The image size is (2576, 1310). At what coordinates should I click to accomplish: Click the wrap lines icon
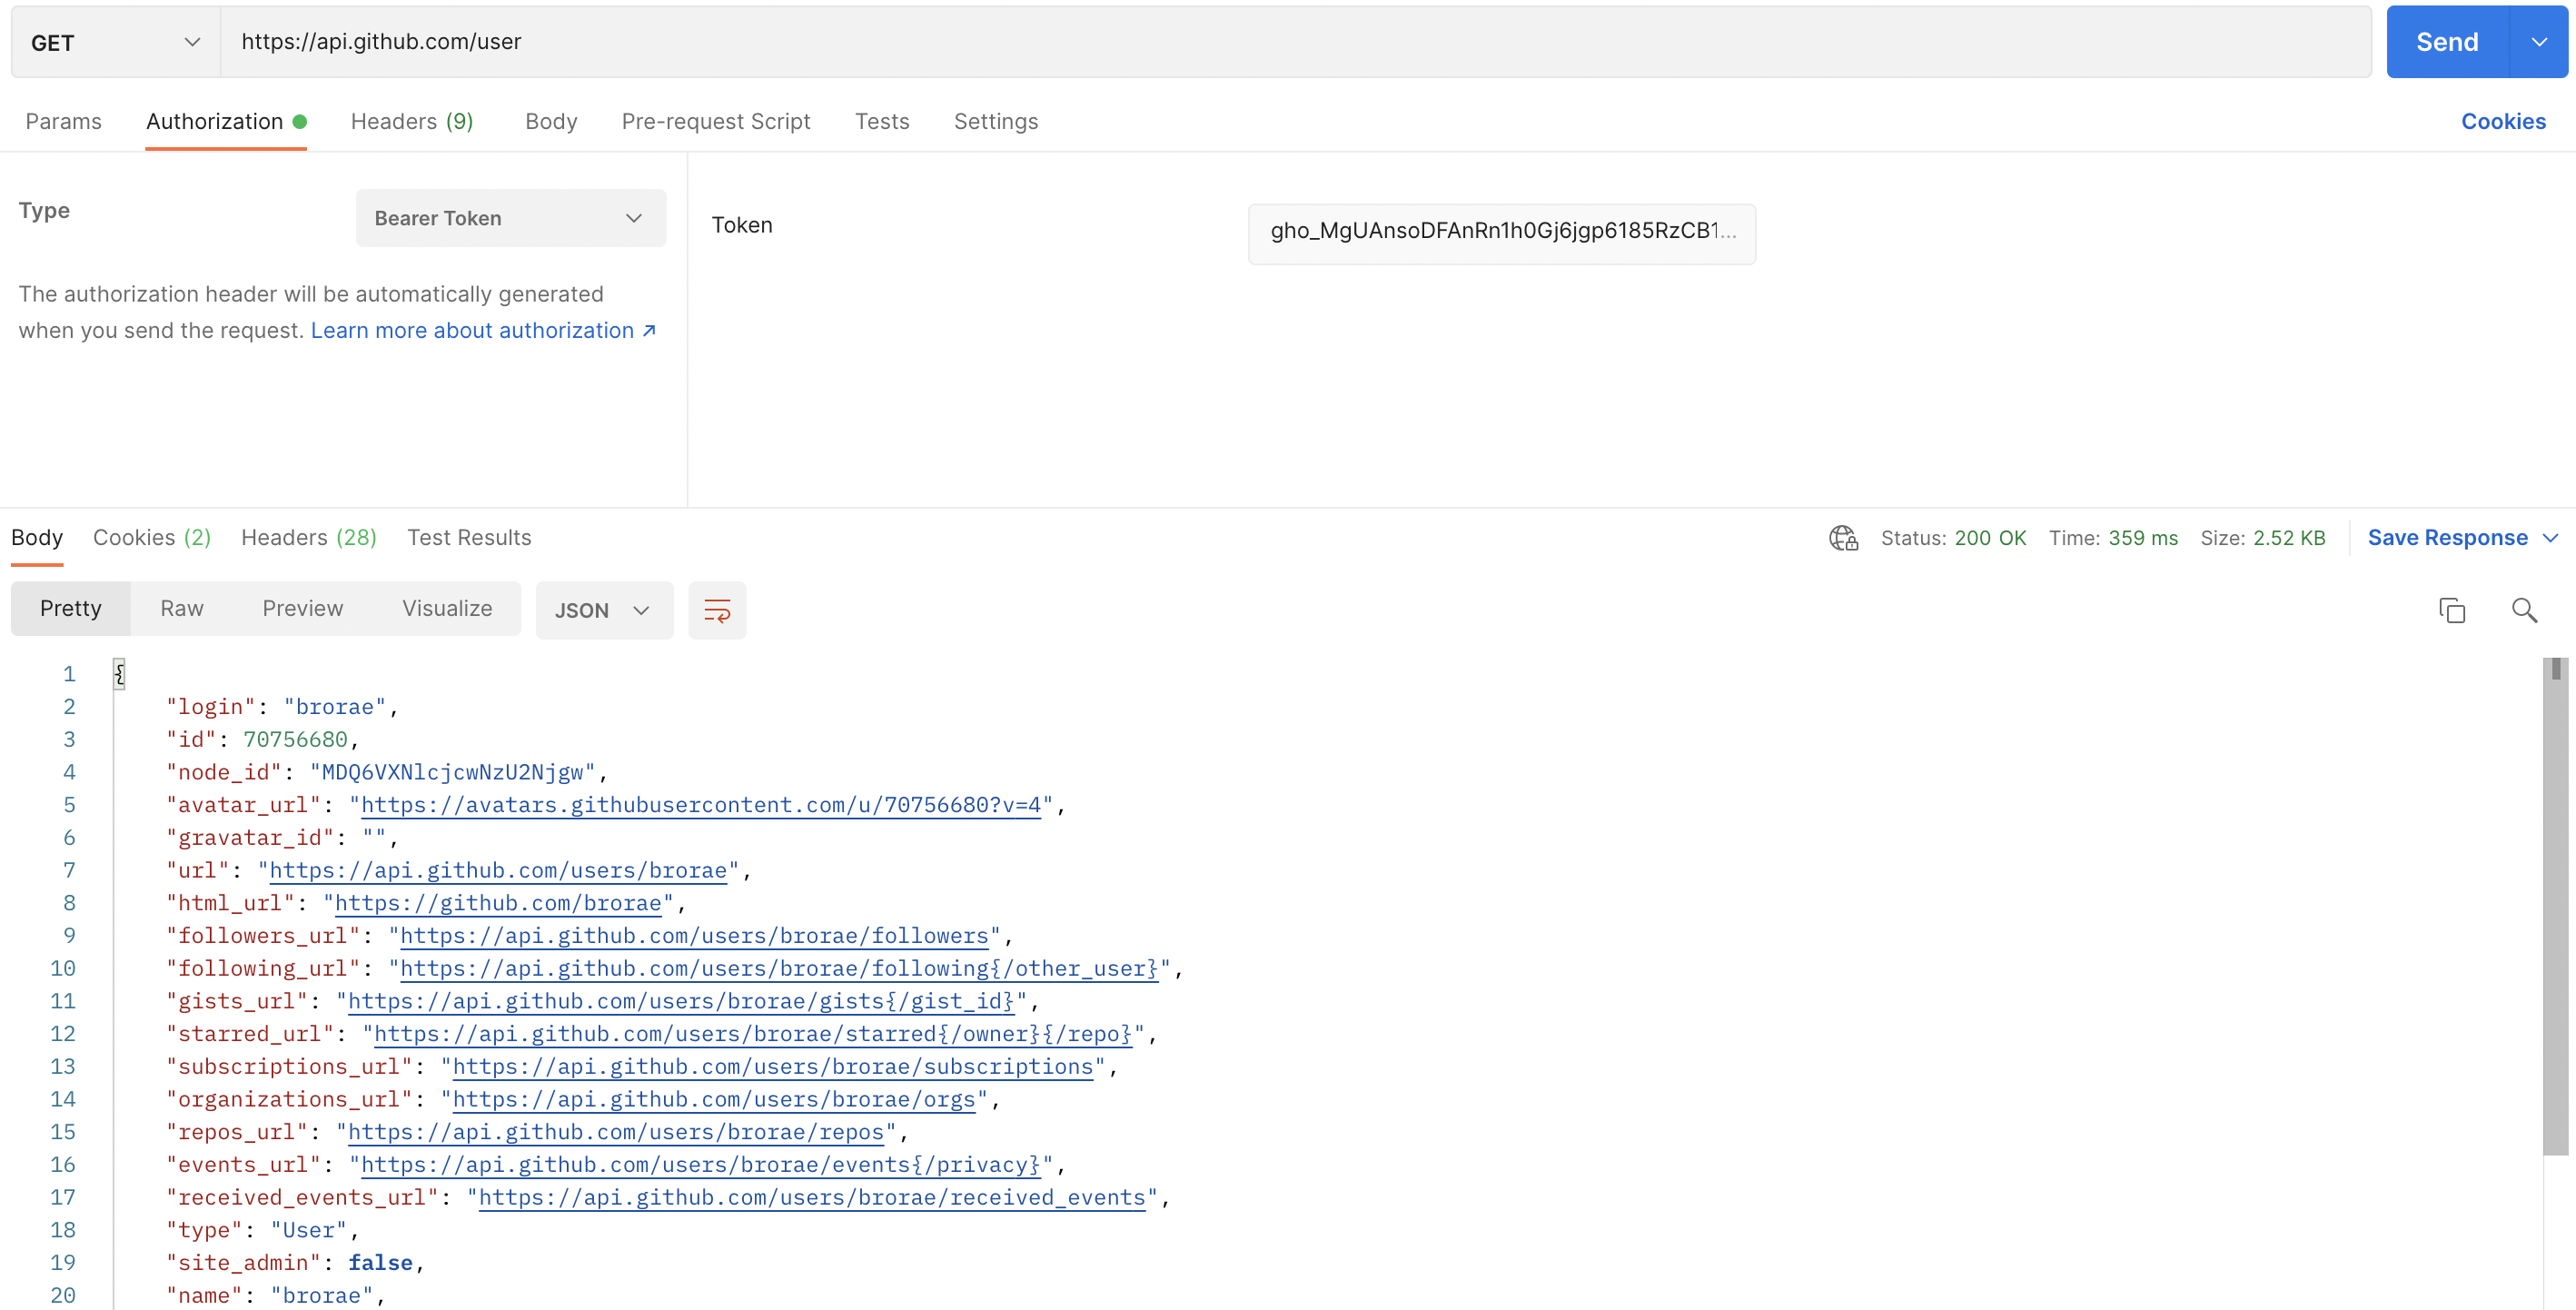pyautogui.click(x=717, y=610)
